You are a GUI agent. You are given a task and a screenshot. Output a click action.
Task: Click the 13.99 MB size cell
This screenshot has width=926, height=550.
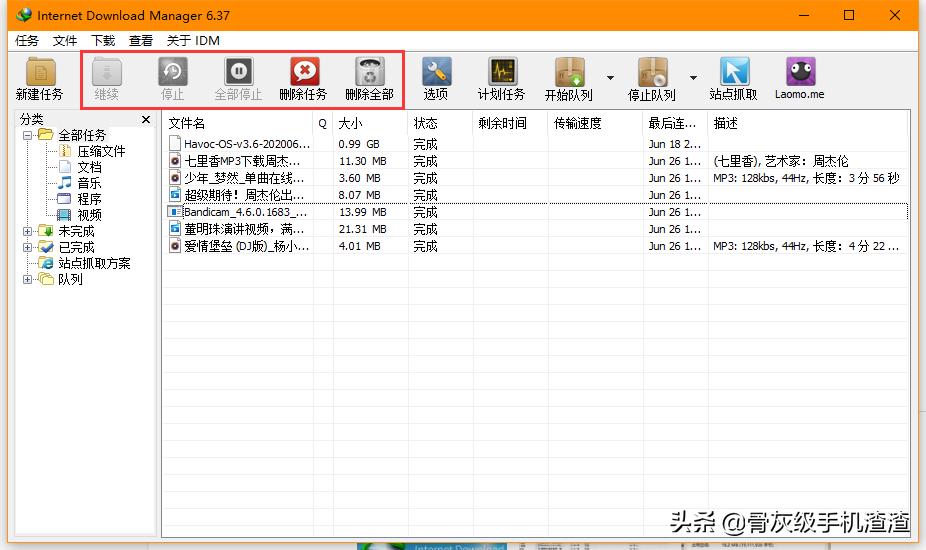click(362, 211)
